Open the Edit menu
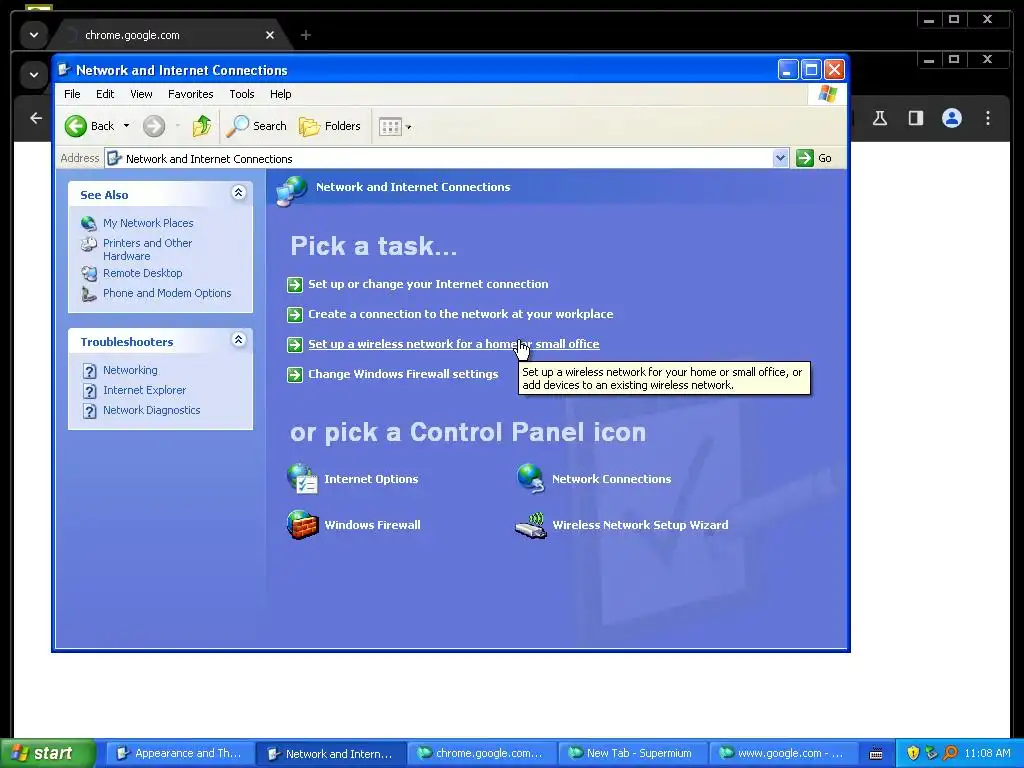 (105, 94)
